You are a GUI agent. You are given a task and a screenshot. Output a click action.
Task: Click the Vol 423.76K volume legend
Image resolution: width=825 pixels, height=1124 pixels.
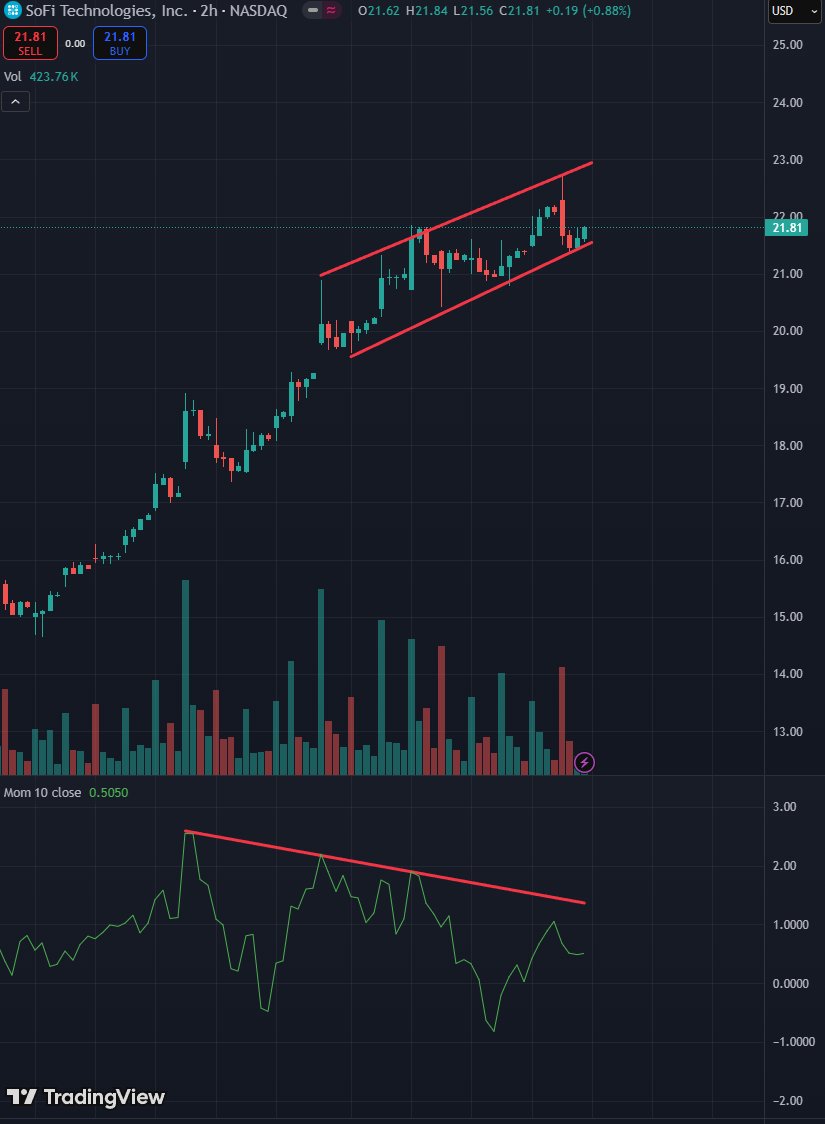pos(41,77)
